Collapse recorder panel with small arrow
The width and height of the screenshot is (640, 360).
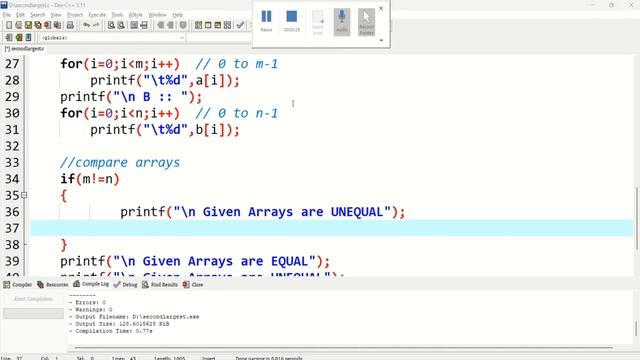(x=381, y=40)
